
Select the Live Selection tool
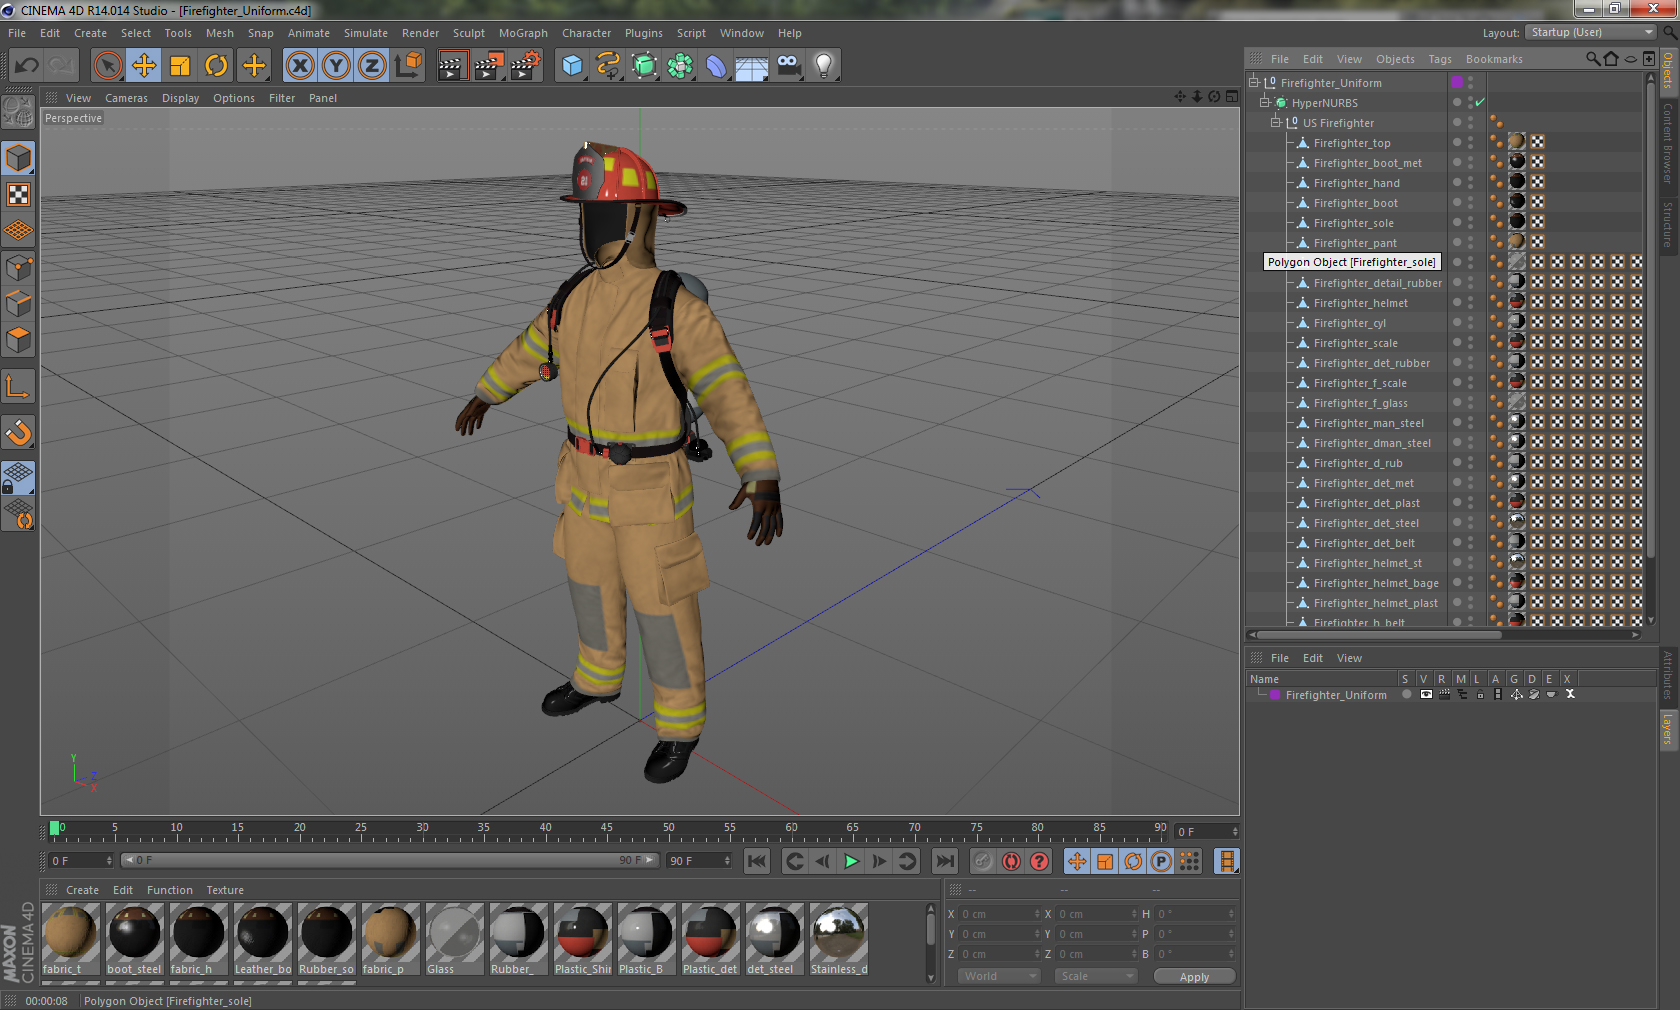click(x=108, y=66)
